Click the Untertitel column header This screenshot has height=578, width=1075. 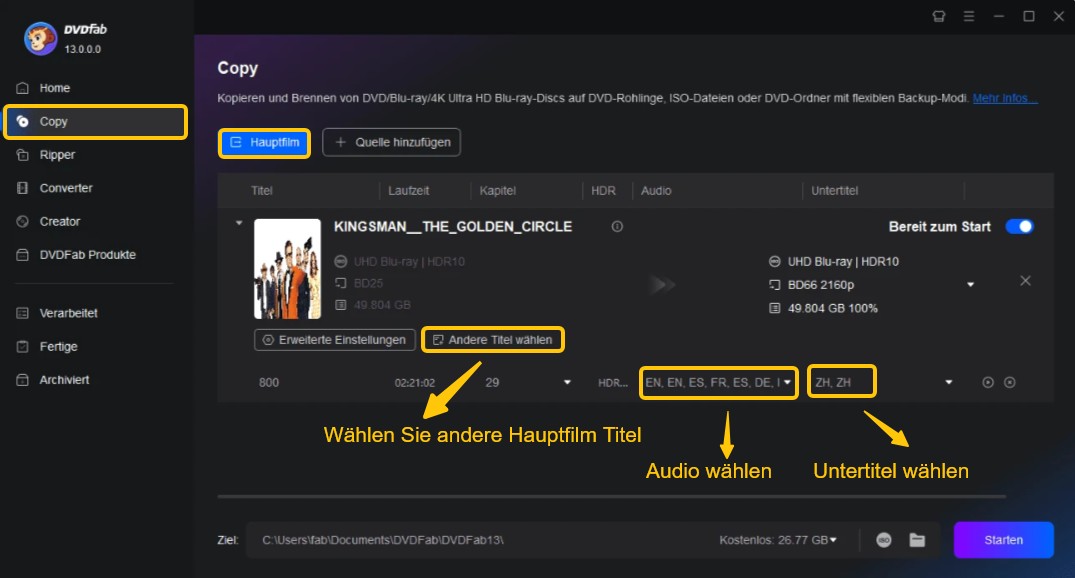[834, 191]
